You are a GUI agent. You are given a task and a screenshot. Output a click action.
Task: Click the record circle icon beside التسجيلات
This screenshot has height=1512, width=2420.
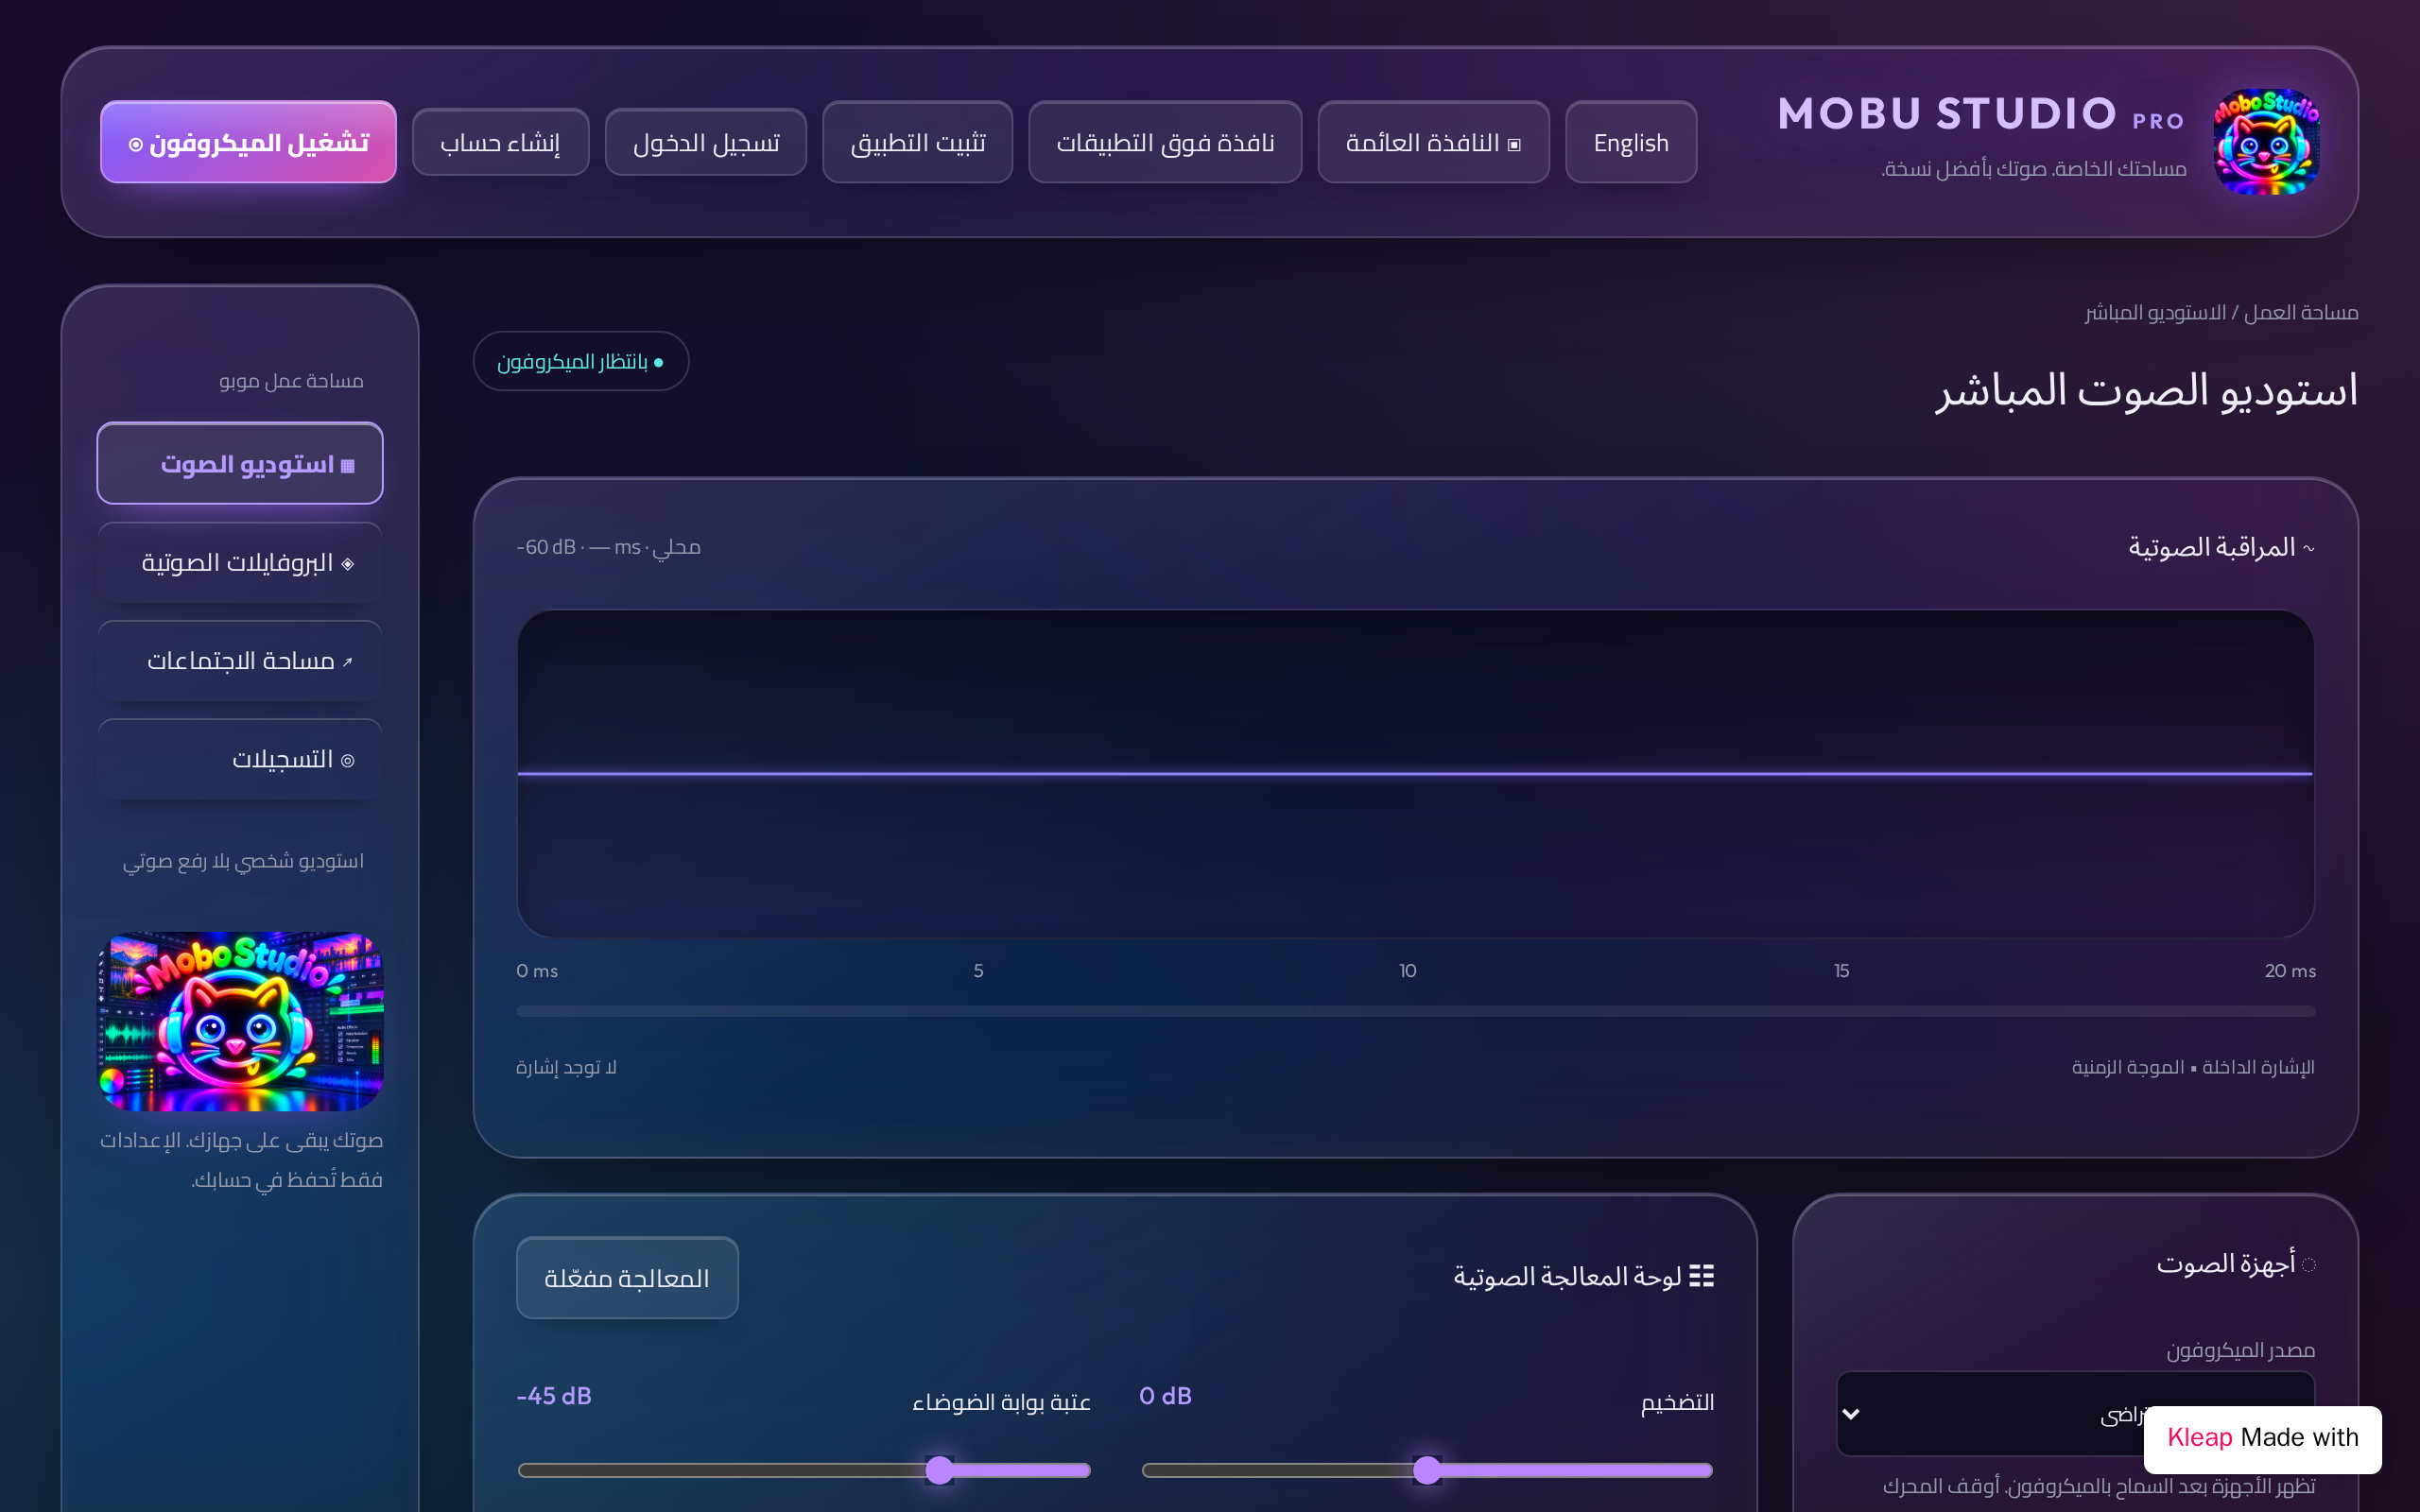click(348, 761)
